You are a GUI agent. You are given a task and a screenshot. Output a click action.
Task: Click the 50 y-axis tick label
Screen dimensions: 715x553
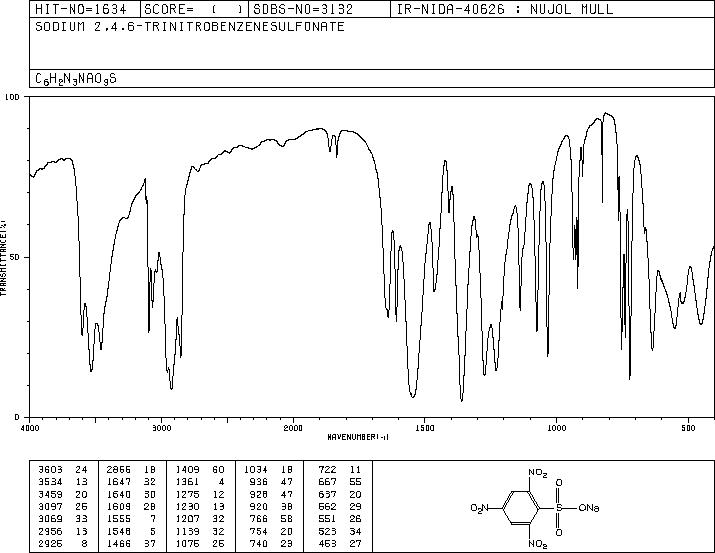coord(15,257)
